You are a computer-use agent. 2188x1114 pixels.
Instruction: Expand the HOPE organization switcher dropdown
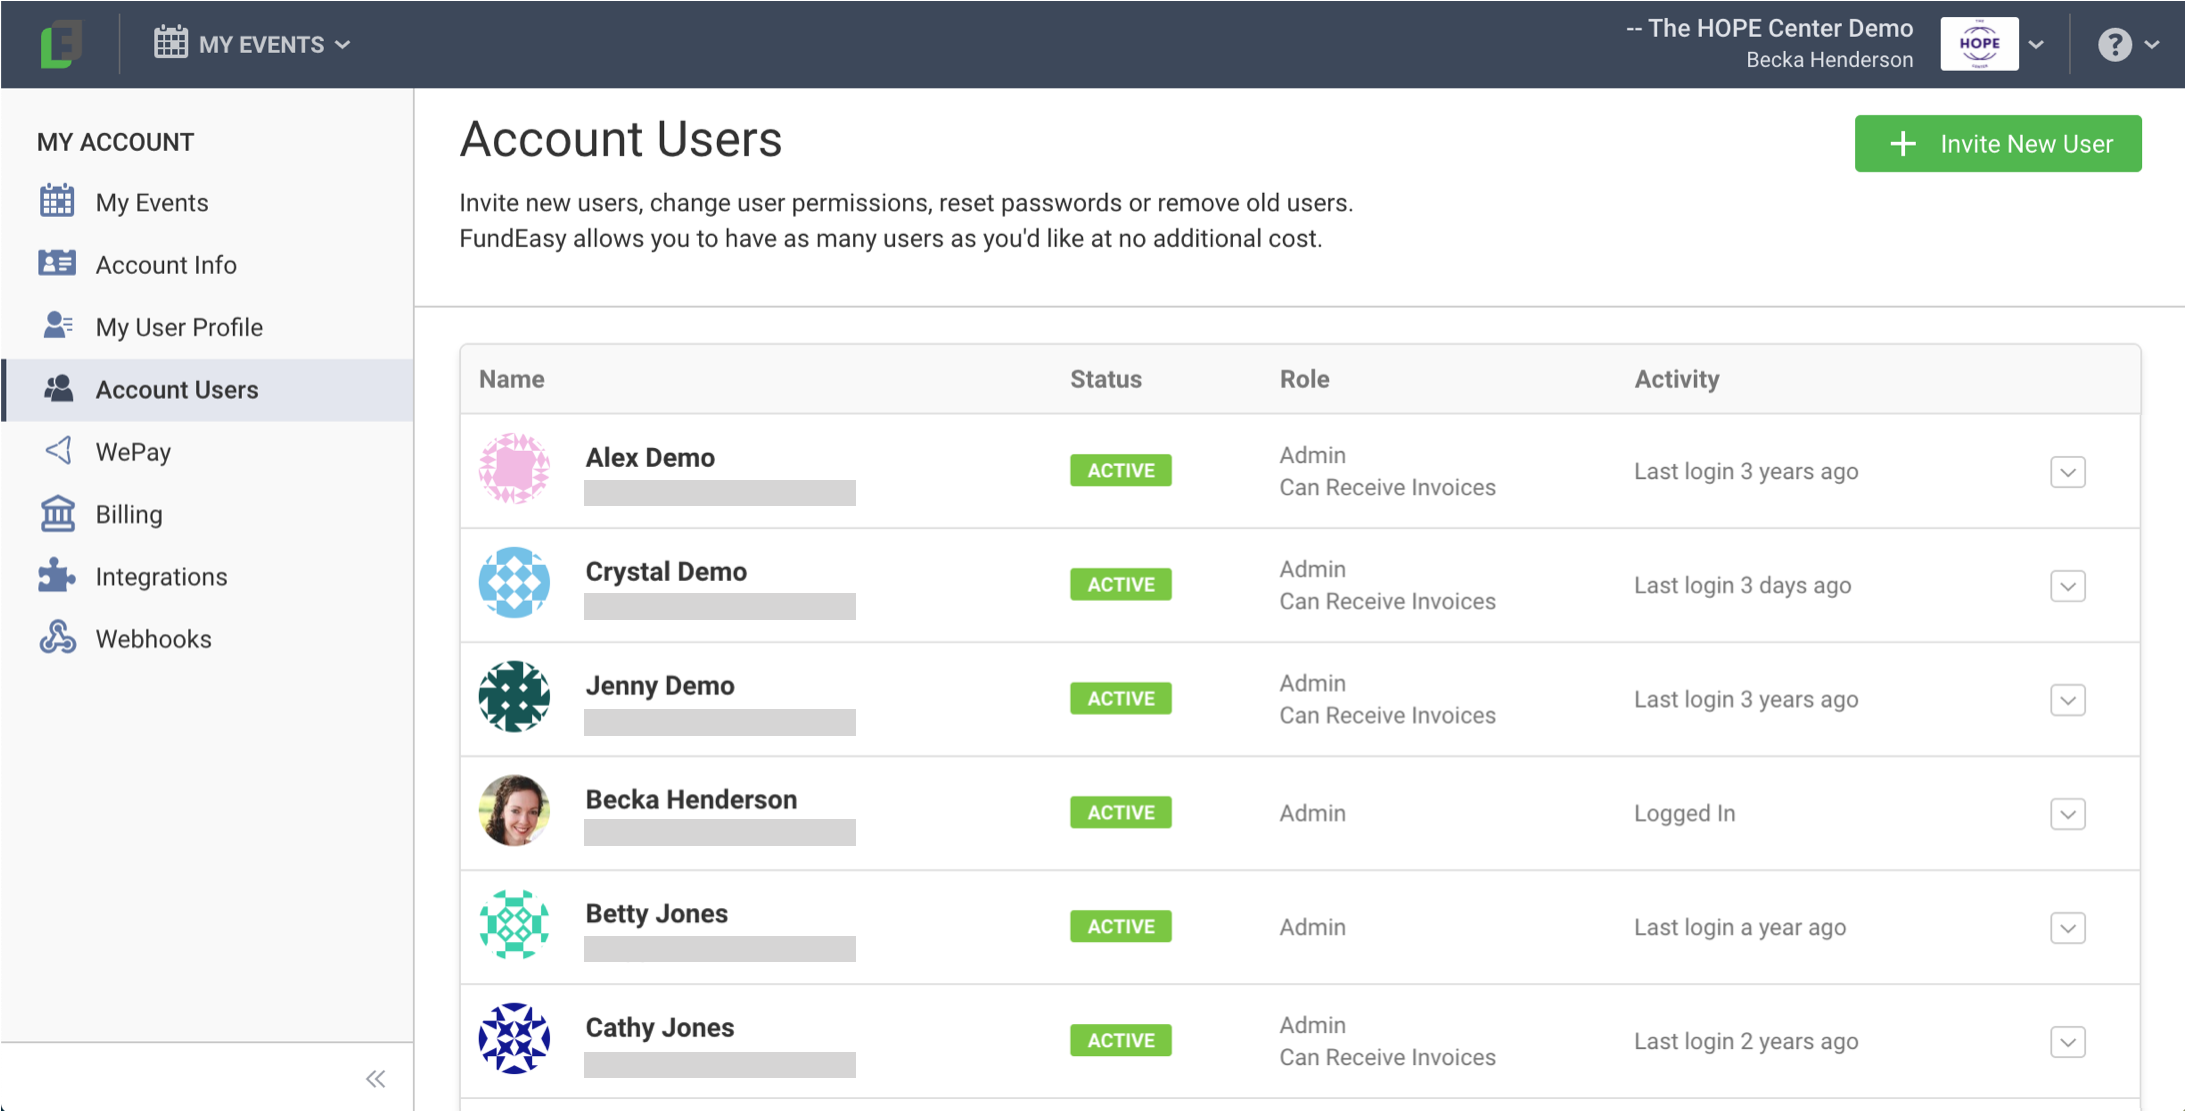(2036, 44)
